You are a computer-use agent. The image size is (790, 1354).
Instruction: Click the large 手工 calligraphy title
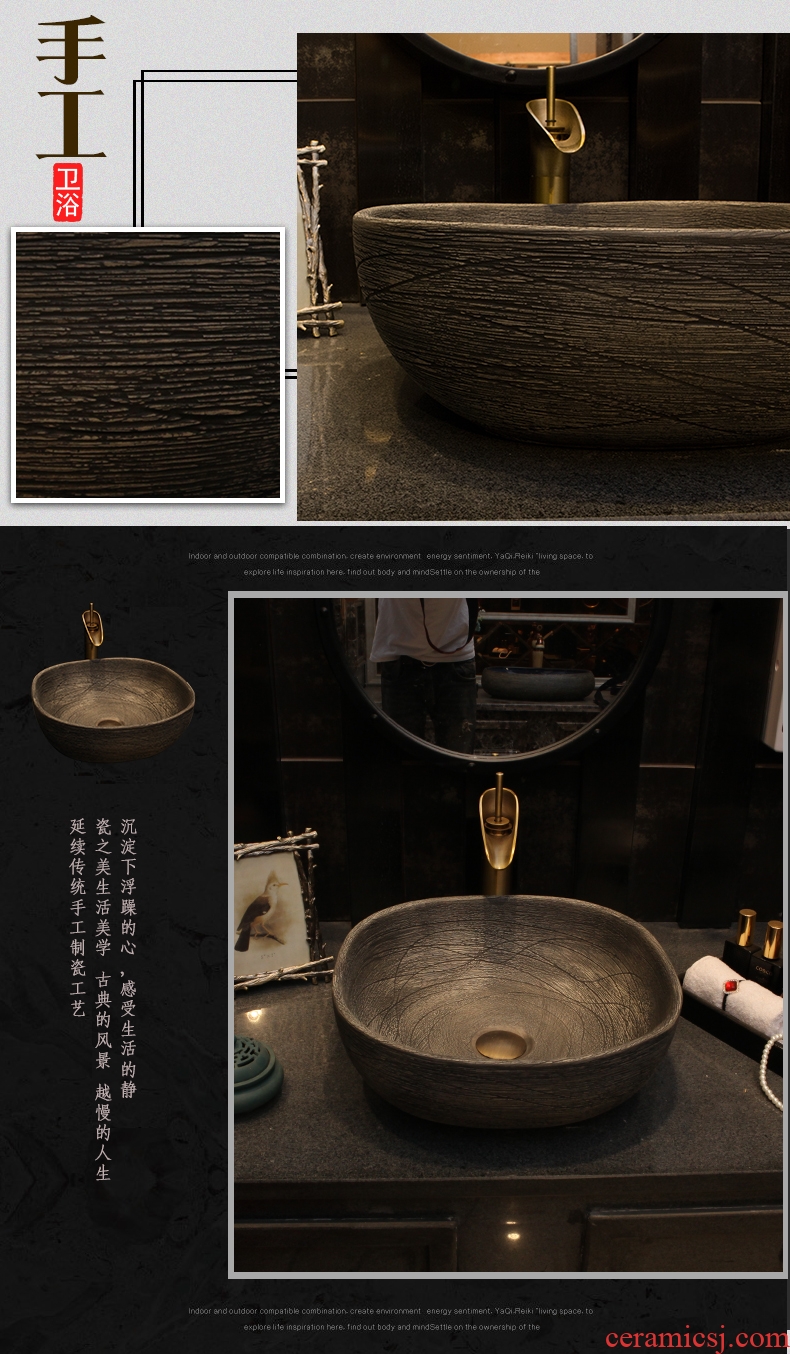71,88
